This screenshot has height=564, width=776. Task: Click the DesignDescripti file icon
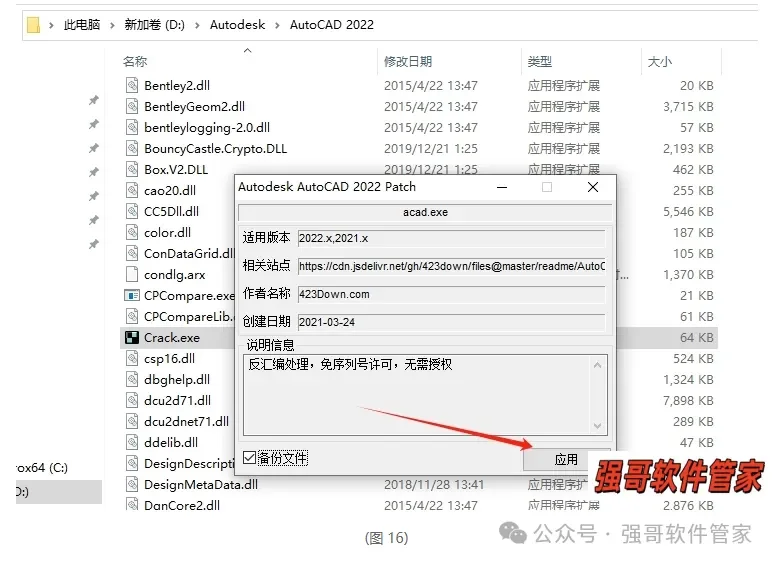[x=132, y=464]
